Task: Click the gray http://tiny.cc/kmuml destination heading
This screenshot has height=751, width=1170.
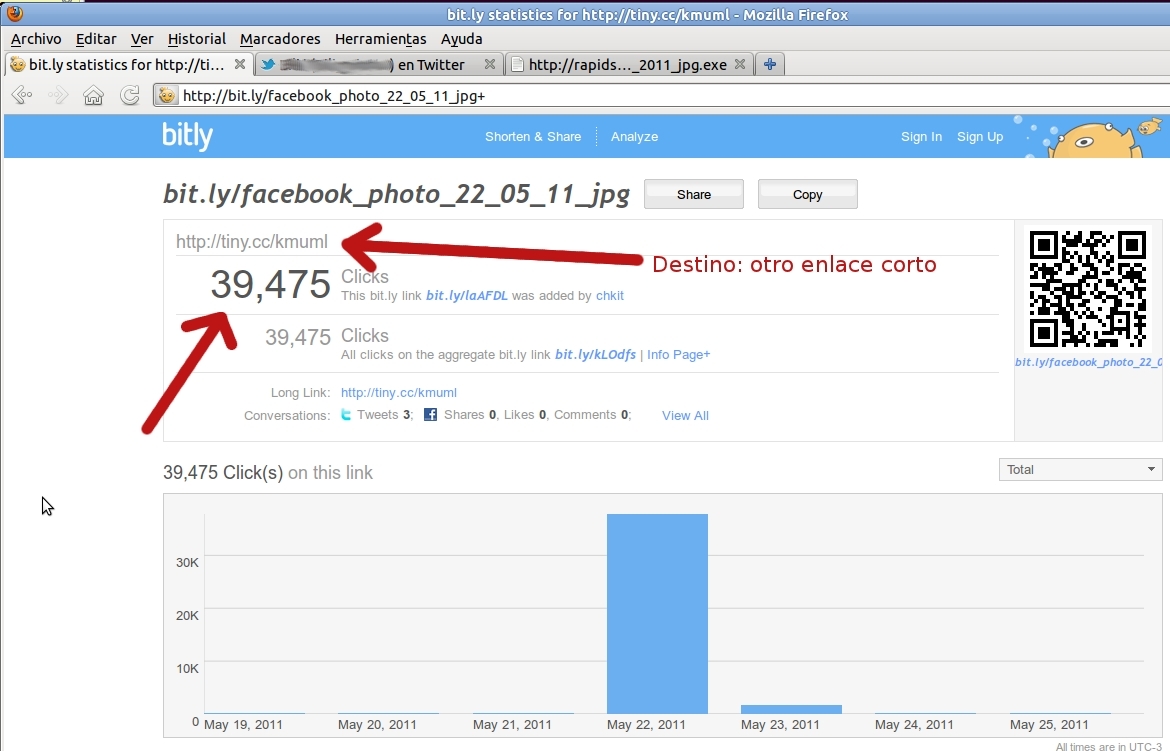Action: pyautogui.click(x=251, y=242)
